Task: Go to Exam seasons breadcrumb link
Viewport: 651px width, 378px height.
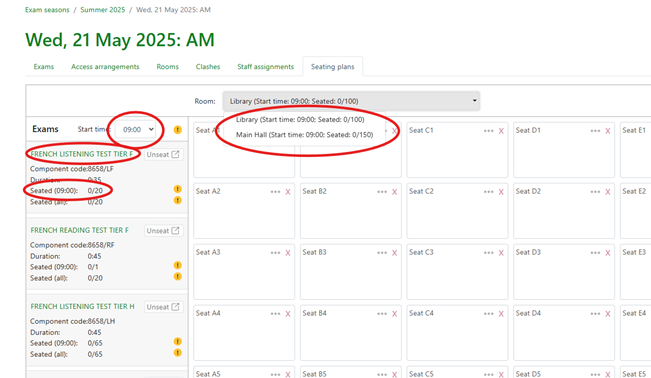Action: pyautogui.click(x=47, y=10)
